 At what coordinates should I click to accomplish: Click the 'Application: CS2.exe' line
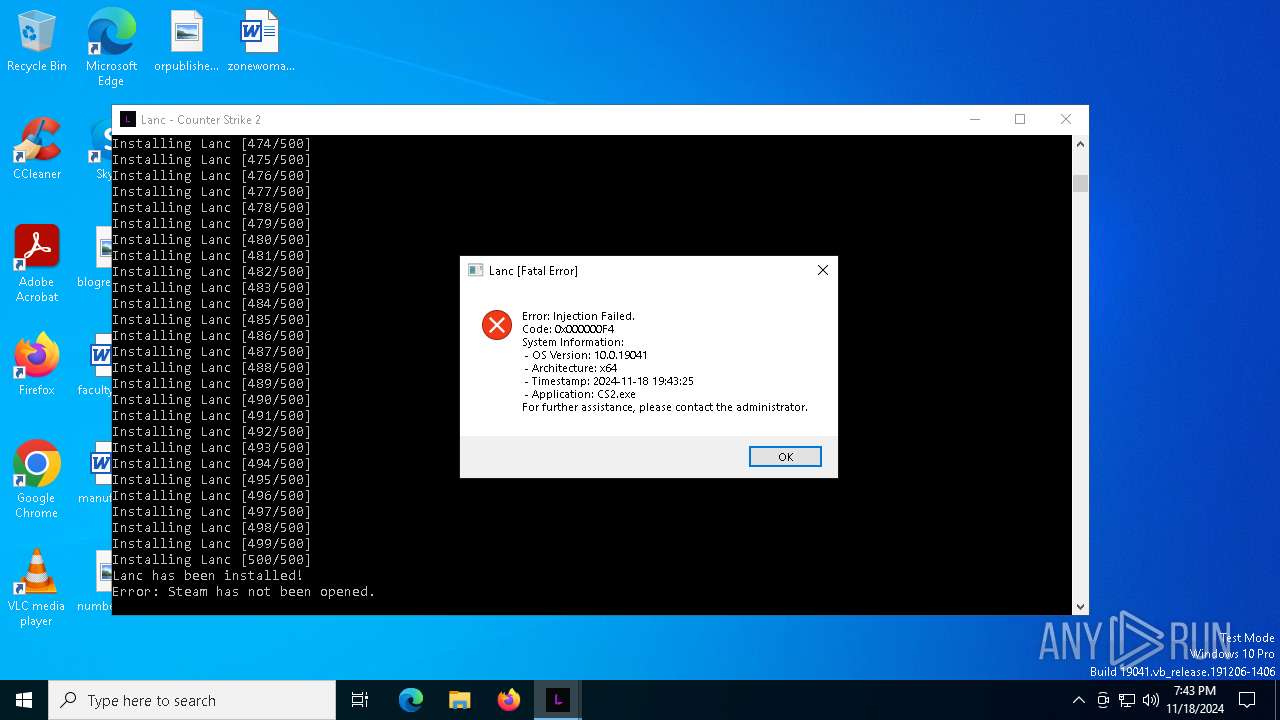tap(580, 394)
